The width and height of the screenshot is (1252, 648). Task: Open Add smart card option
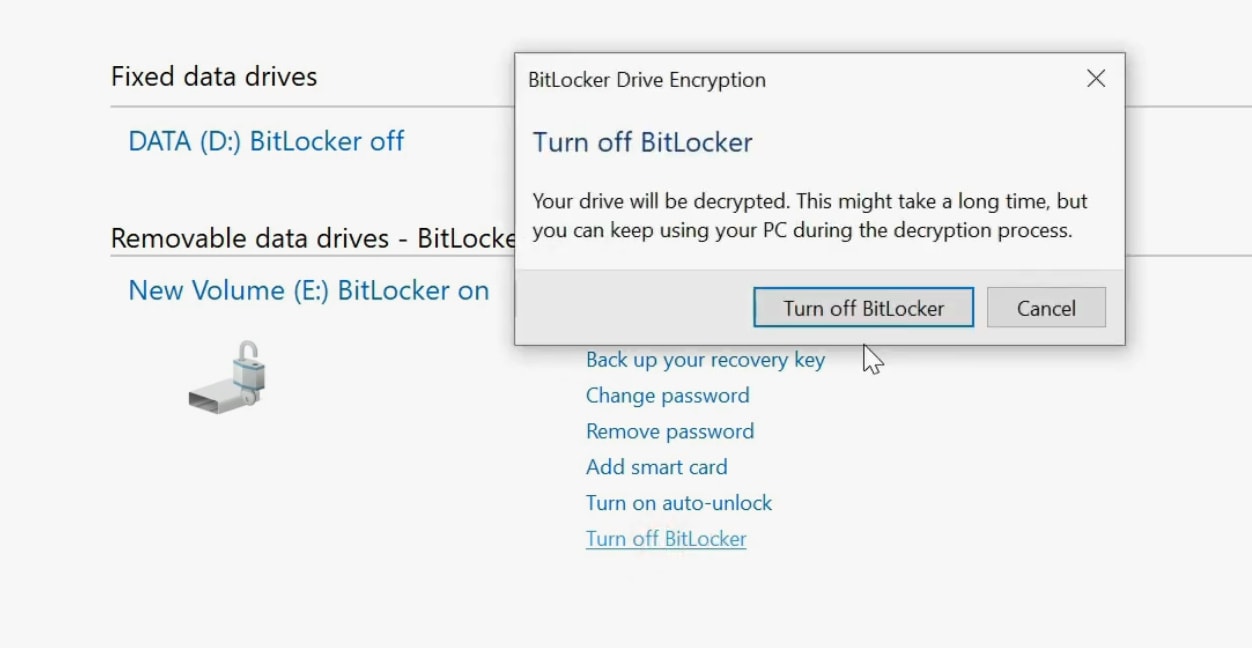coord(656,467)
